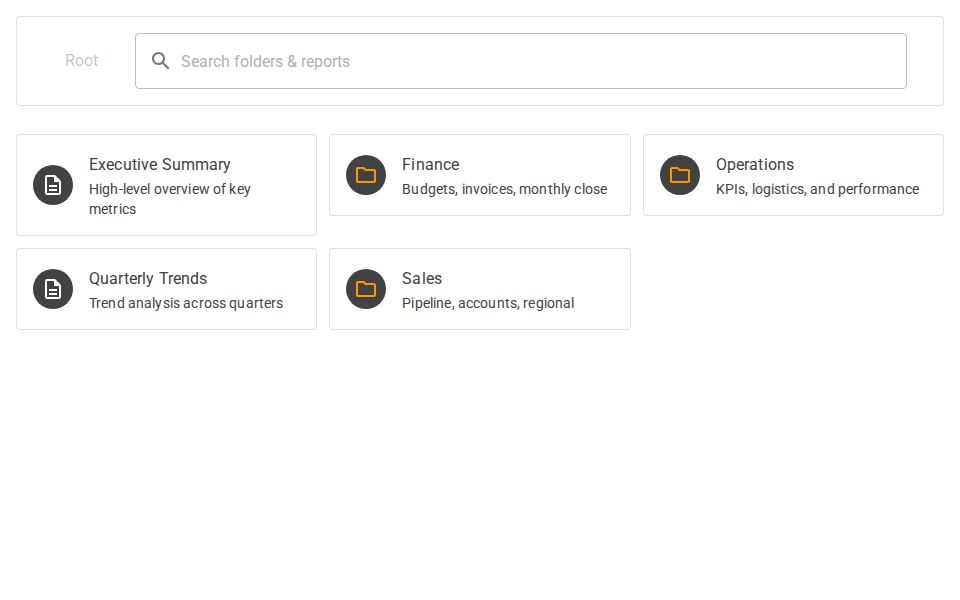Select the Sales folder icon
Image resolution: width=960 pixels, height=600 pixels.
pos(366,289)
